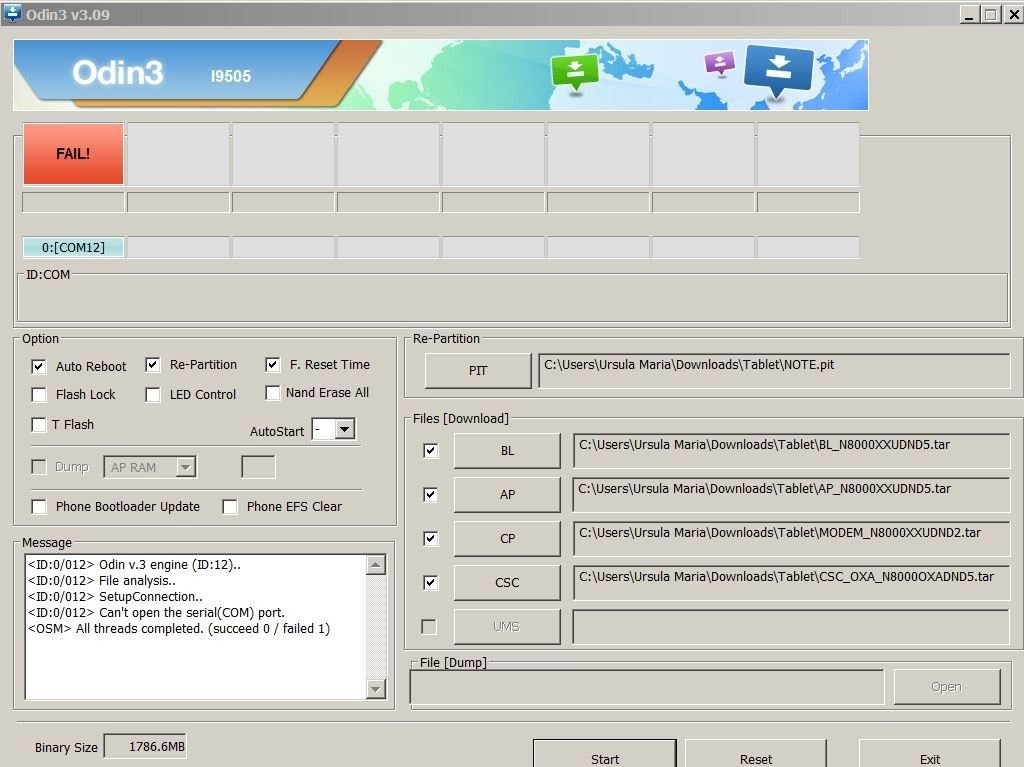Uncheck the BL file checkbox
Image resolution: width=1024 pixels, height=767 pixels.
point(430,451)
